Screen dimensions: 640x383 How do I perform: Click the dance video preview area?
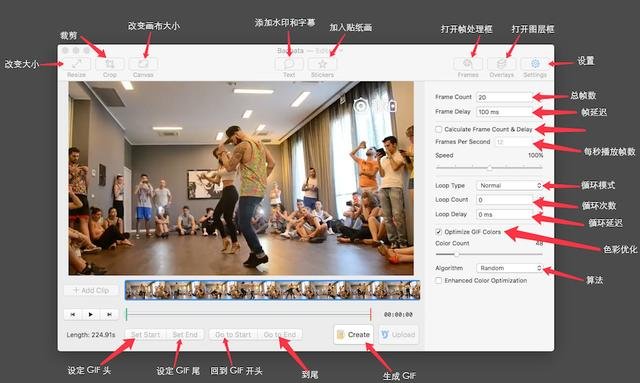tap(241, 178)
